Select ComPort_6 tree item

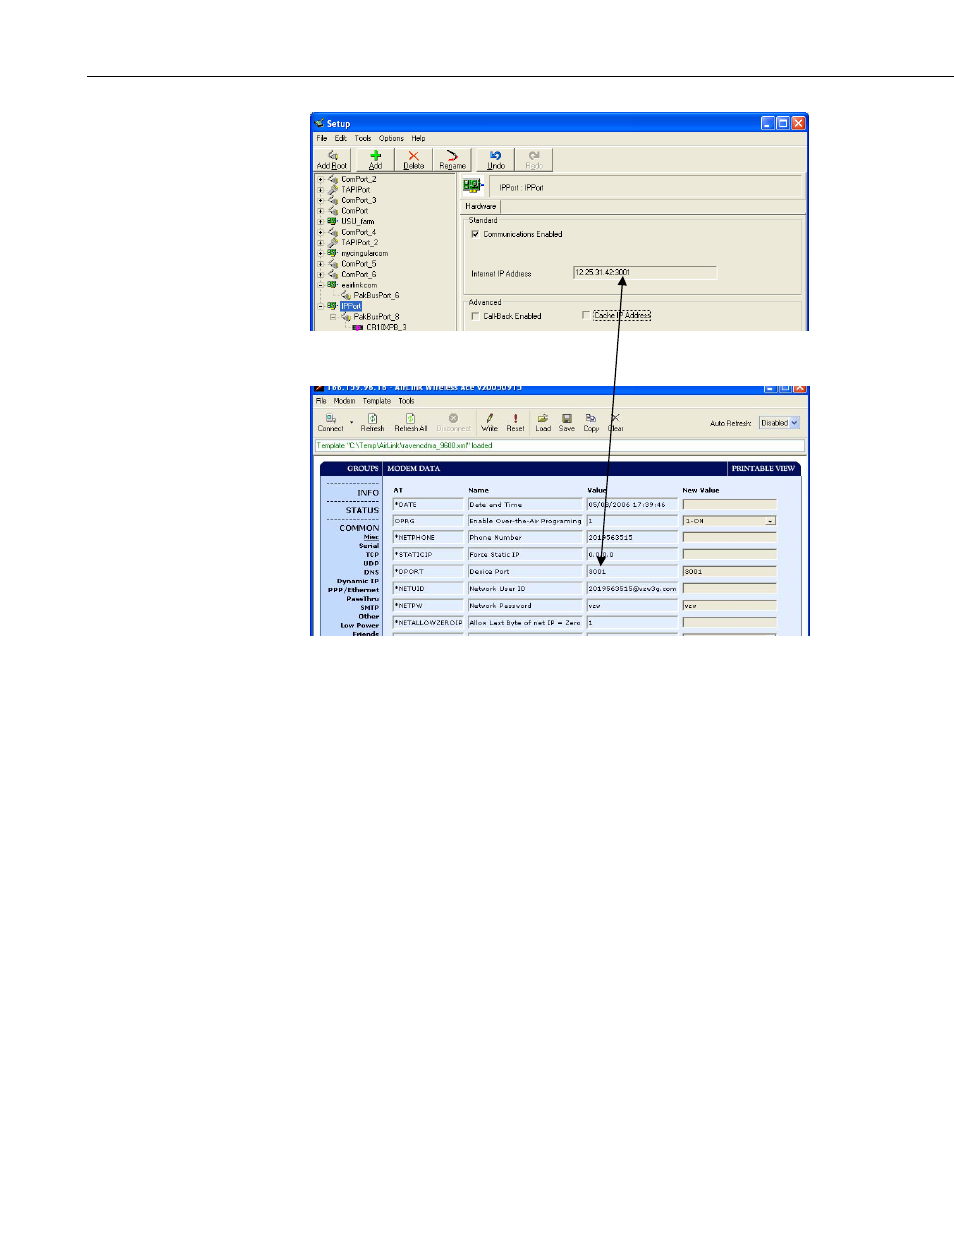(x=359, y=274)
